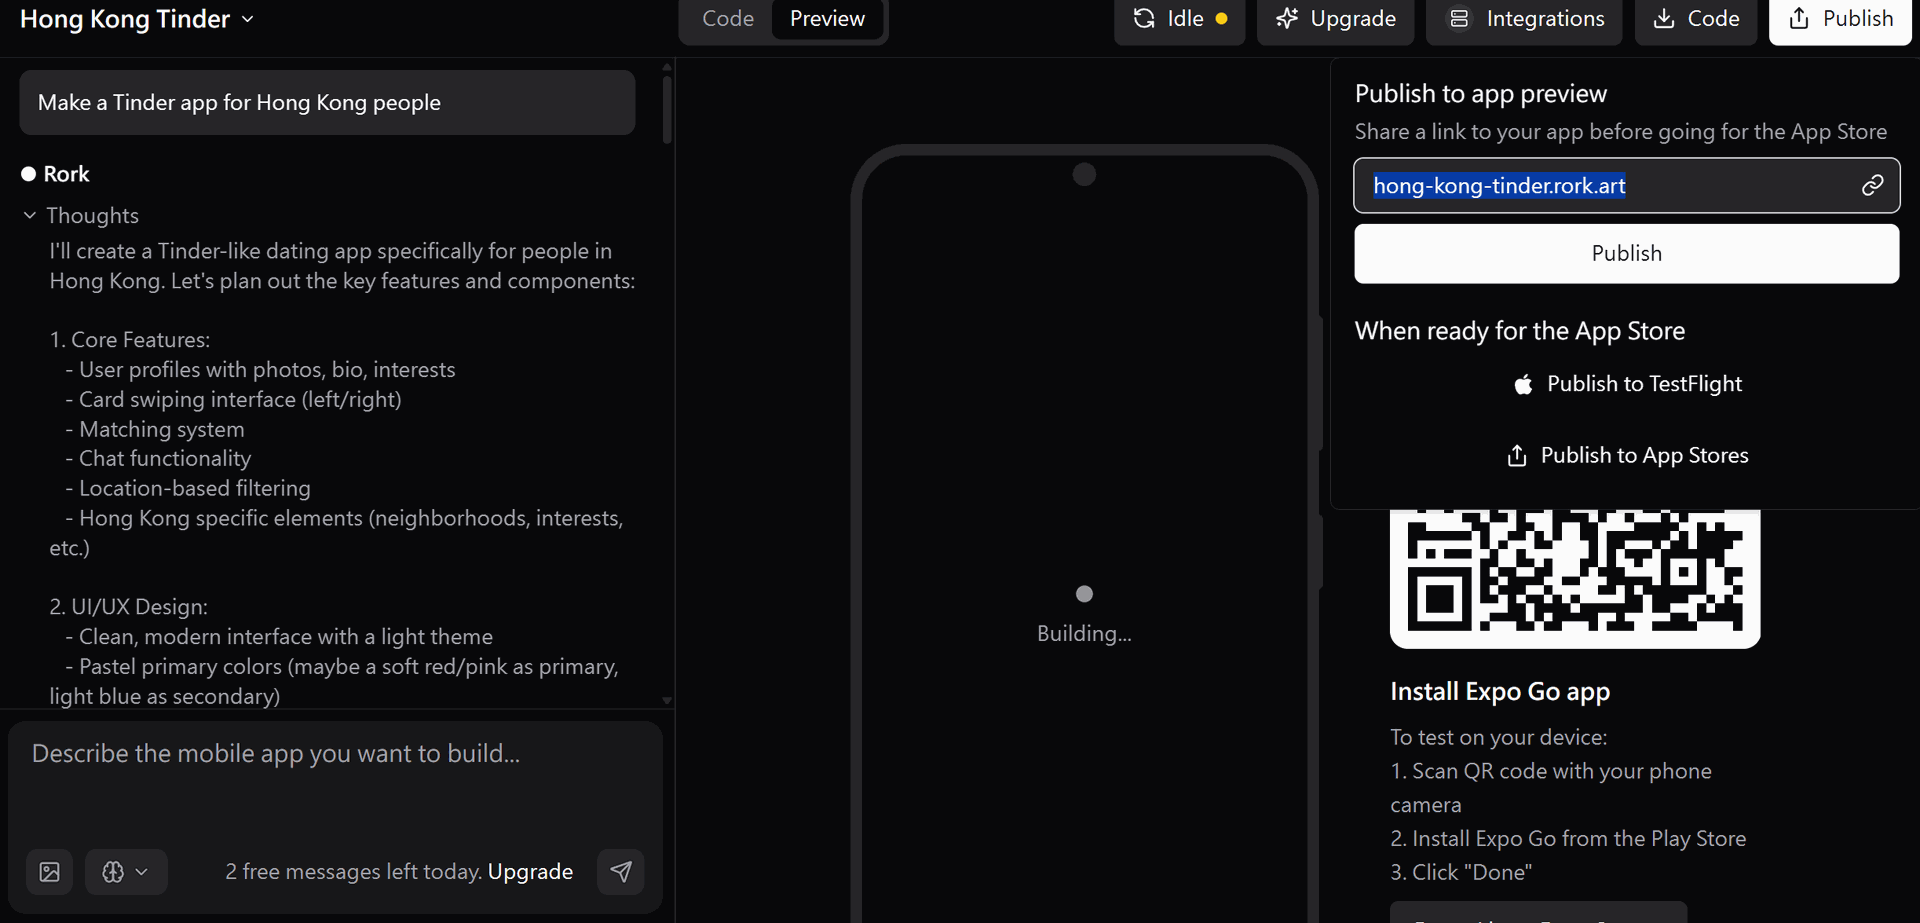Image resolution: width=1920 pixels, height=923 pixels.
Task: Open the Integrations panel
Action: 1524,19
